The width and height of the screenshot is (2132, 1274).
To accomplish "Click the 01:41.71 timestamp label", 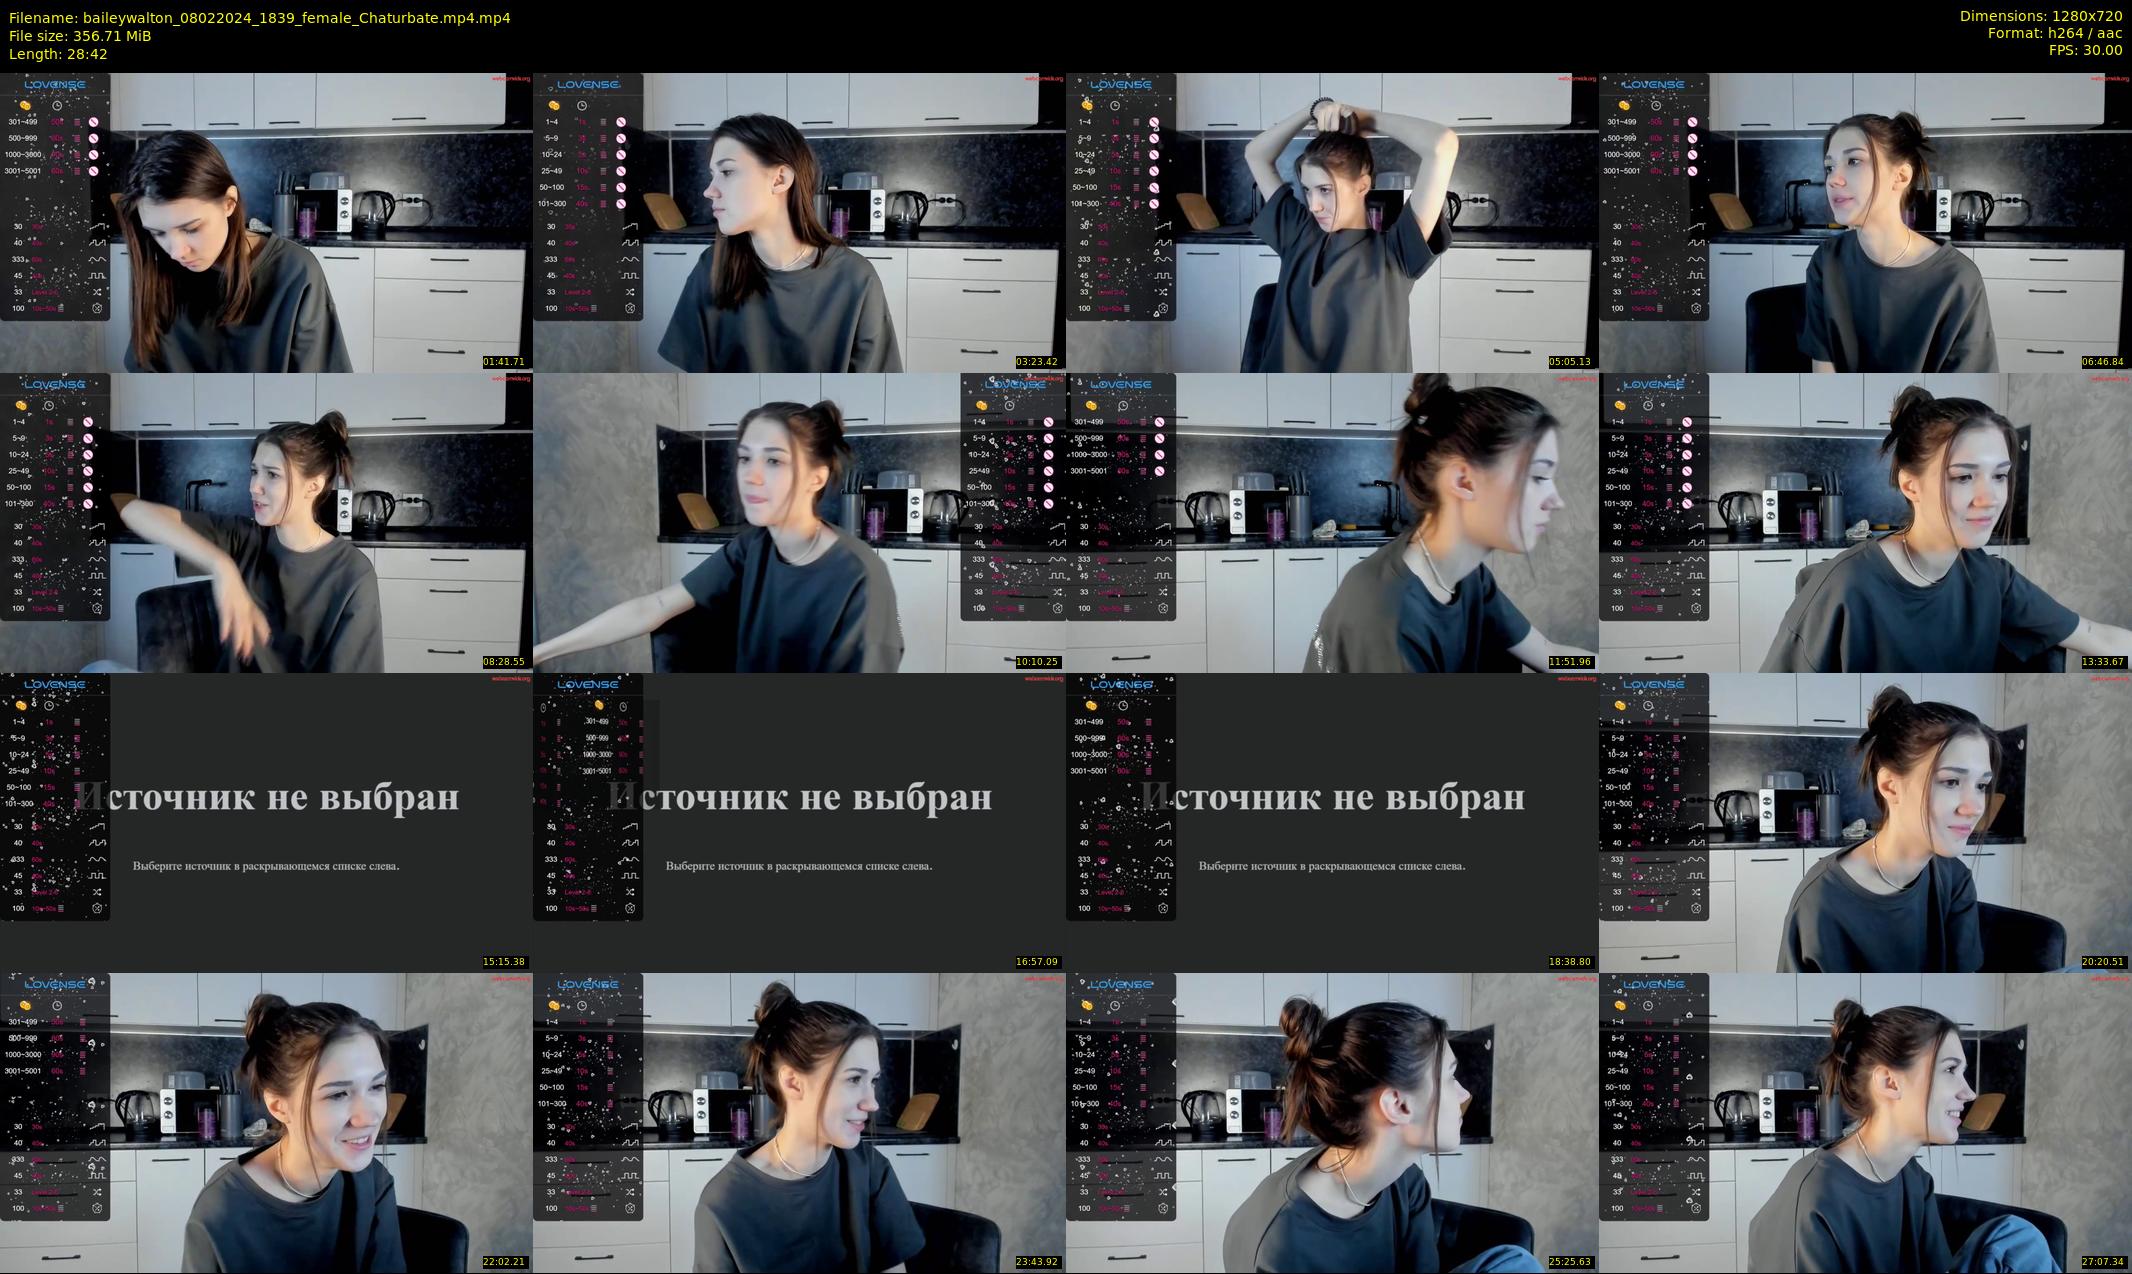I will click(504, 362).
